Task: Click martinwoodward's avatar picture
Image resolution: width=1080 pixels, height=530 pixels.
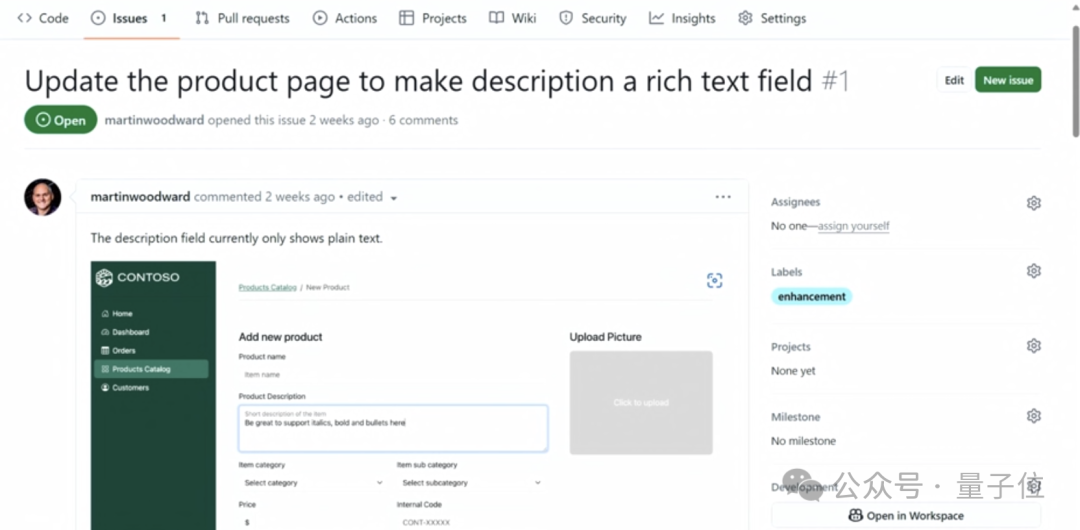Action: click(x=43, y=197)
